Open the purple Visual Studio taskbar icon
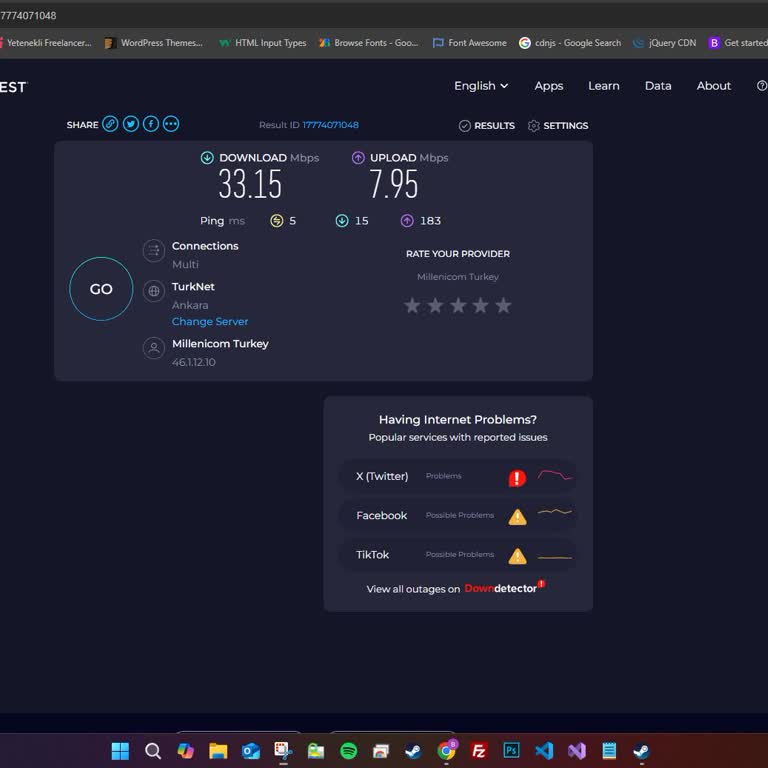The height and width of the screenshot is (768, 768). pos(576,751)
